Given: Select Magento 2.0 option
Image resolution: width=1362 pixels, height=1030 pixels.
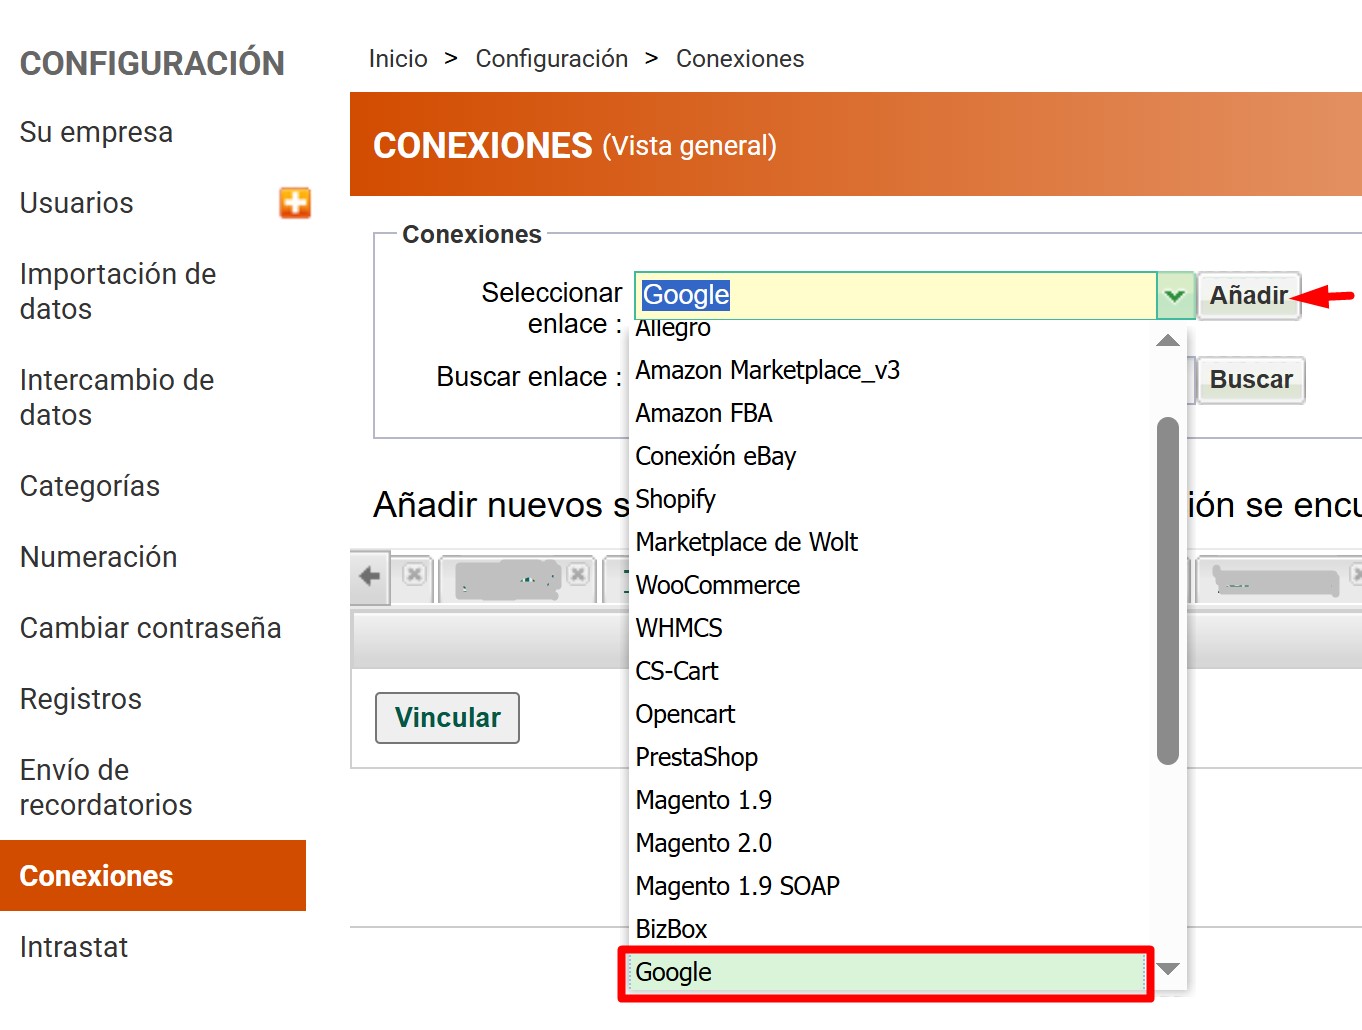Looking at the screenshot, I should click(x=704, y=843).
